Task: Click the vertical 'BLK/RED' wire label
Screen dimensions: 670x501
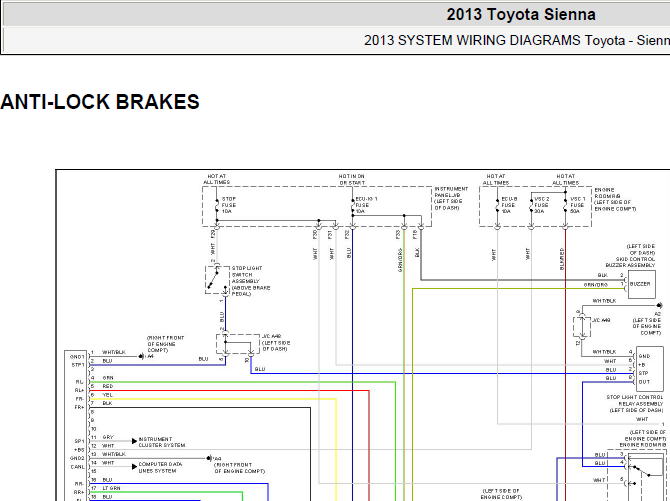Action: tap(562, 259)
